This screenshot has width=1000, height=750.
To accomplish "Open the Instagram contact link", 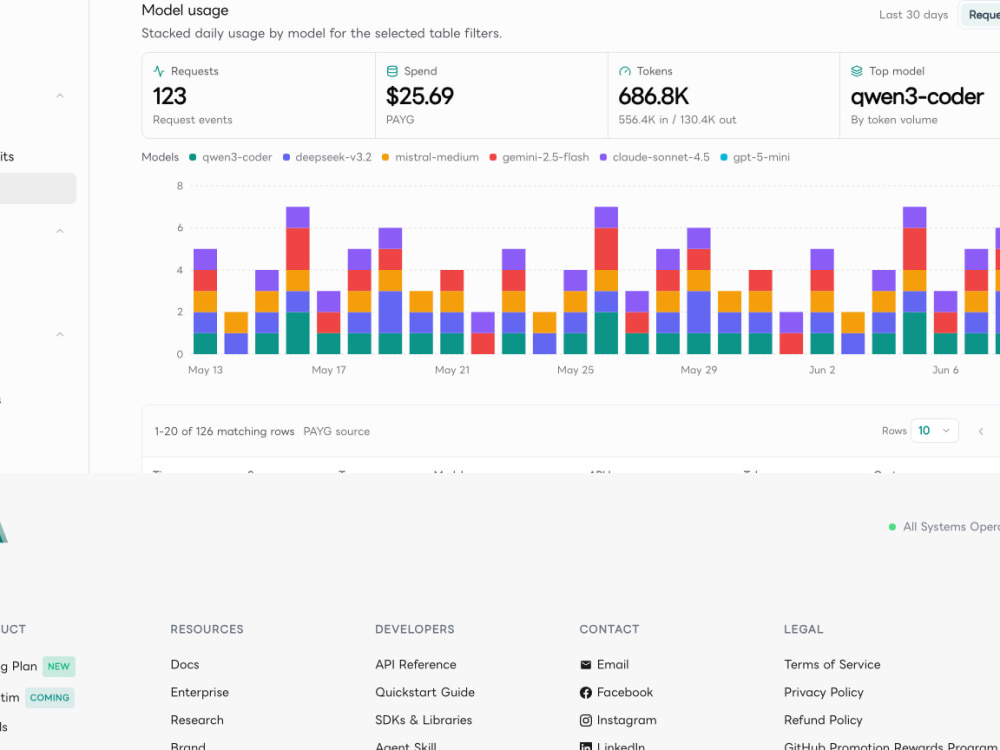I will 618,720.
